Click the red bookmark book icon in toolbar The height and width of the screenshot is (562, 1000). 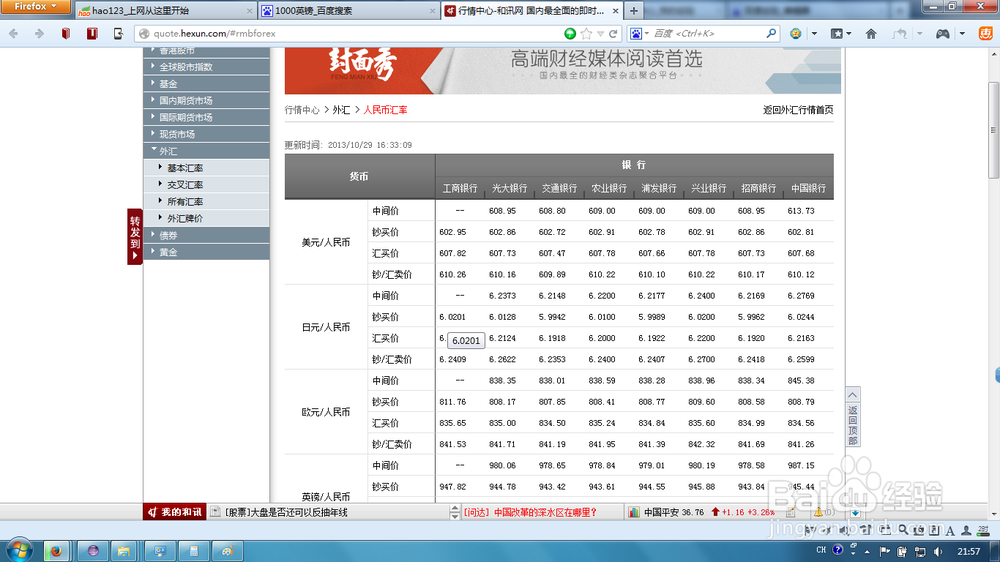coord(66,33)
